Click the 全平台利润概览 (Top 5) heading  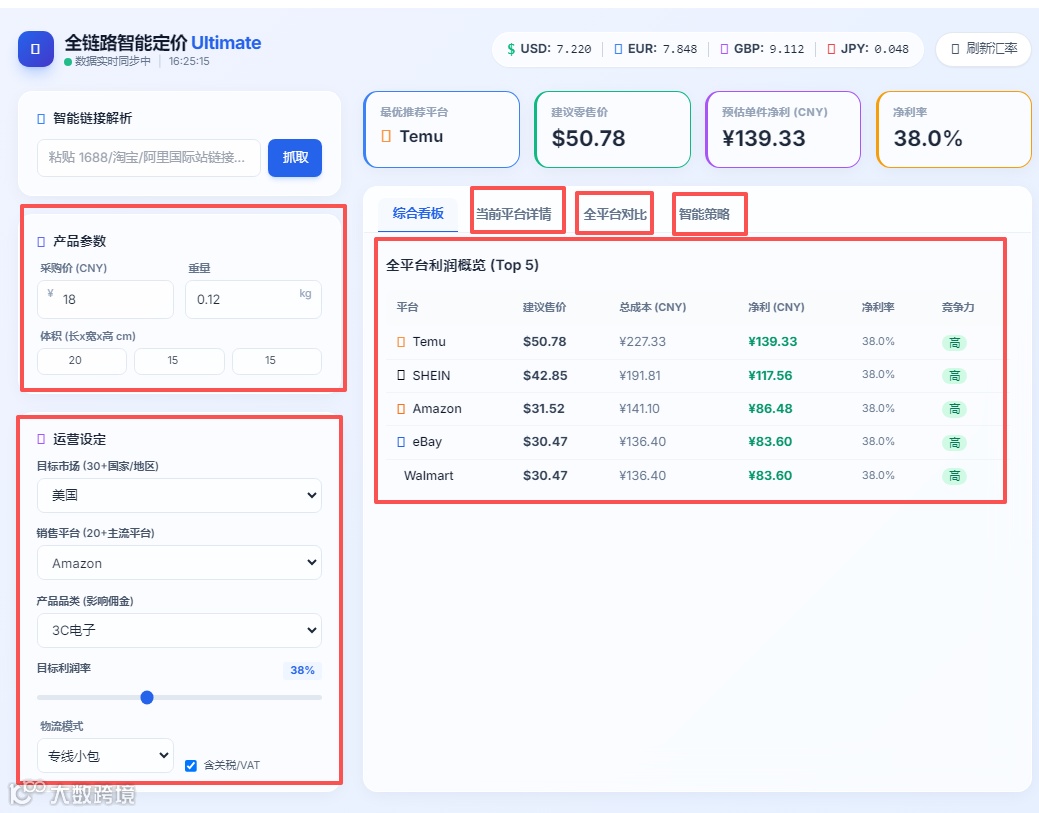coord(463,266)
